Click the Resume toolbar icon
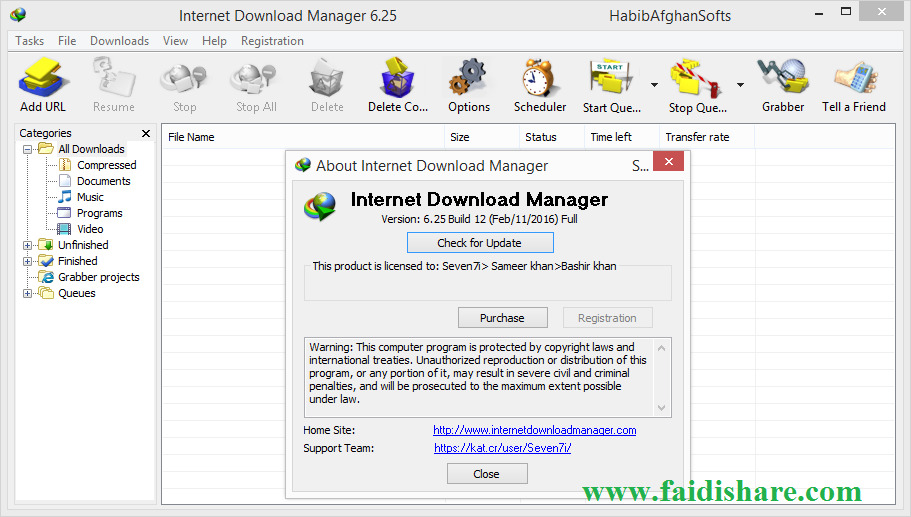The height and width of the screenshot is (517, 911). (x=114, y=77)
